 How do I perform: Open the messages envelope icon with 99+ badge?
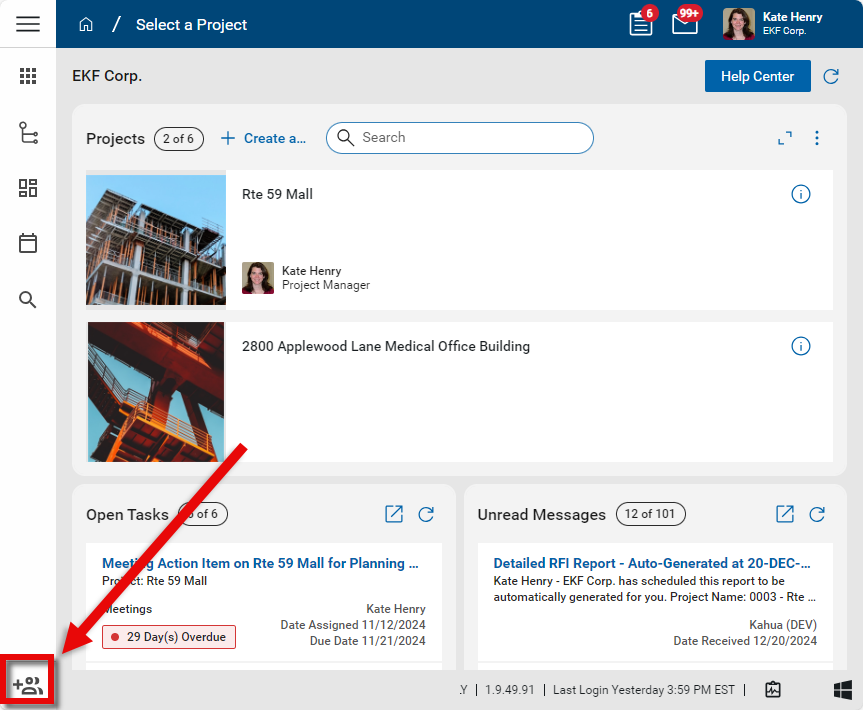(685, 24)
